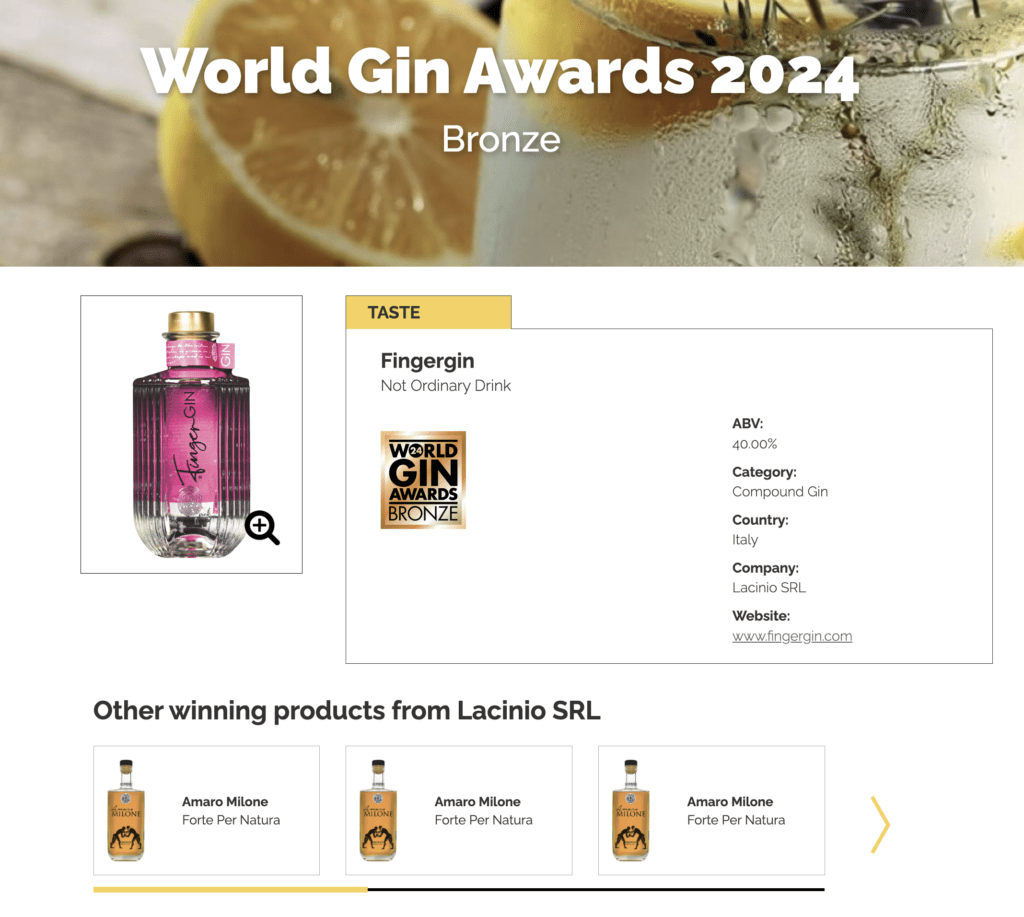This screenshot has width=1024, height=917.
Task: Click the second Amaro Milone bottle picture
Action: point(378,811)
